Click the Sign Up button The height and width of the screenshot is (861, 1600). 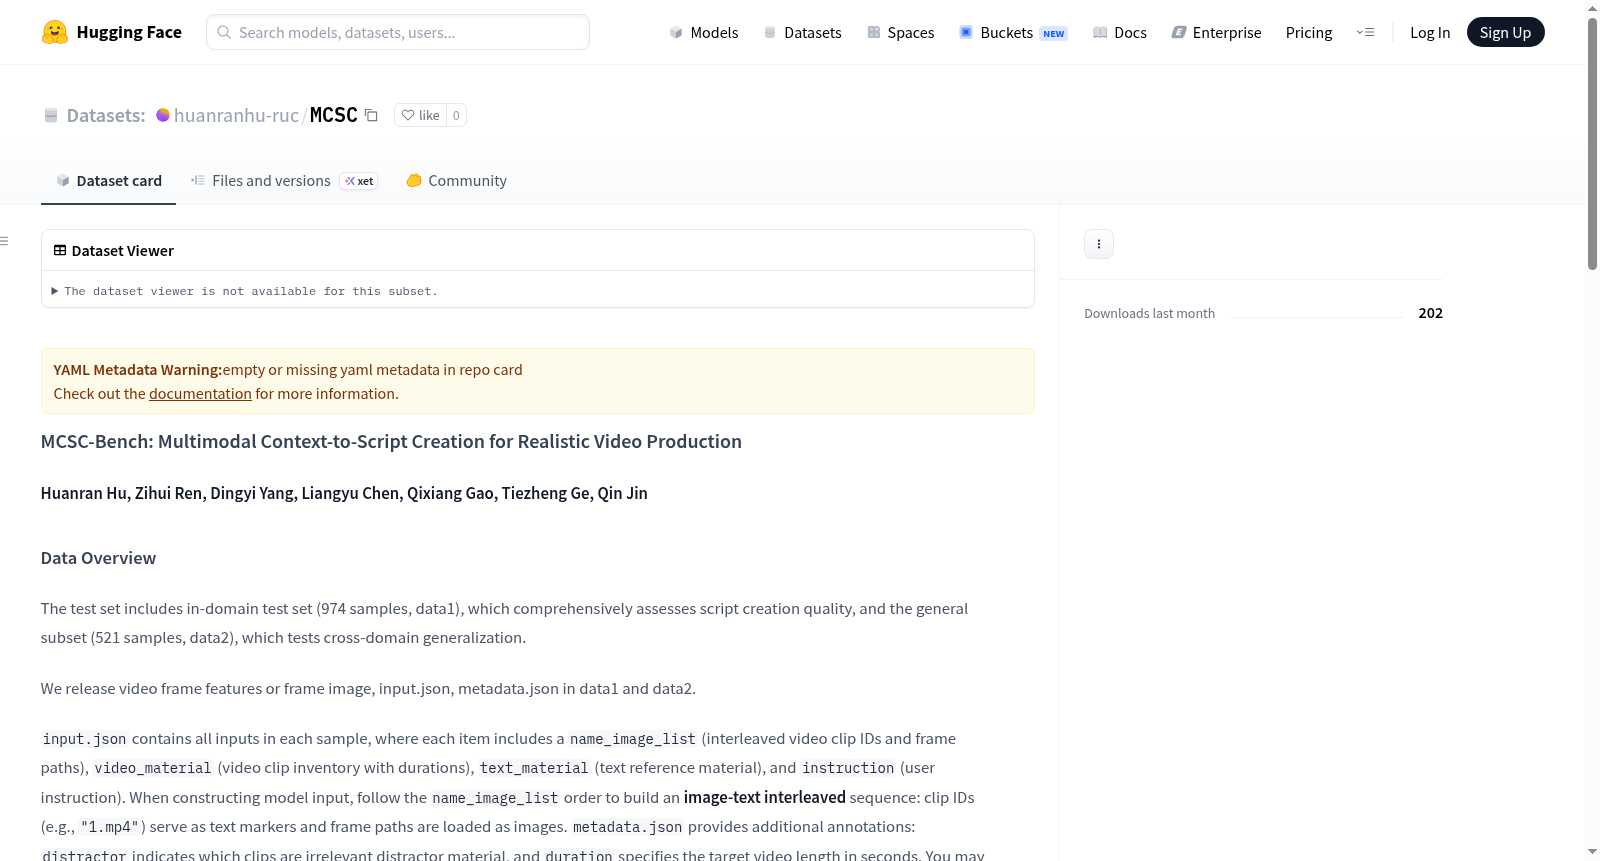coord(1505,32)
